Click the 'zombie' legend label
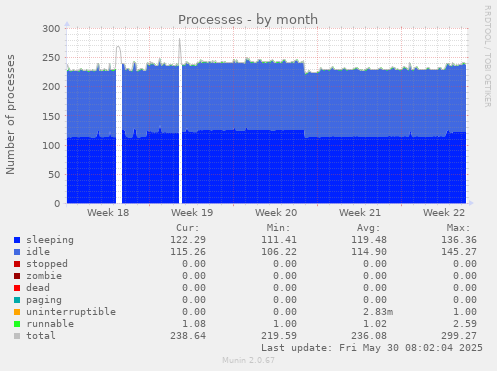The image size is (497, 371). point(44,276)
